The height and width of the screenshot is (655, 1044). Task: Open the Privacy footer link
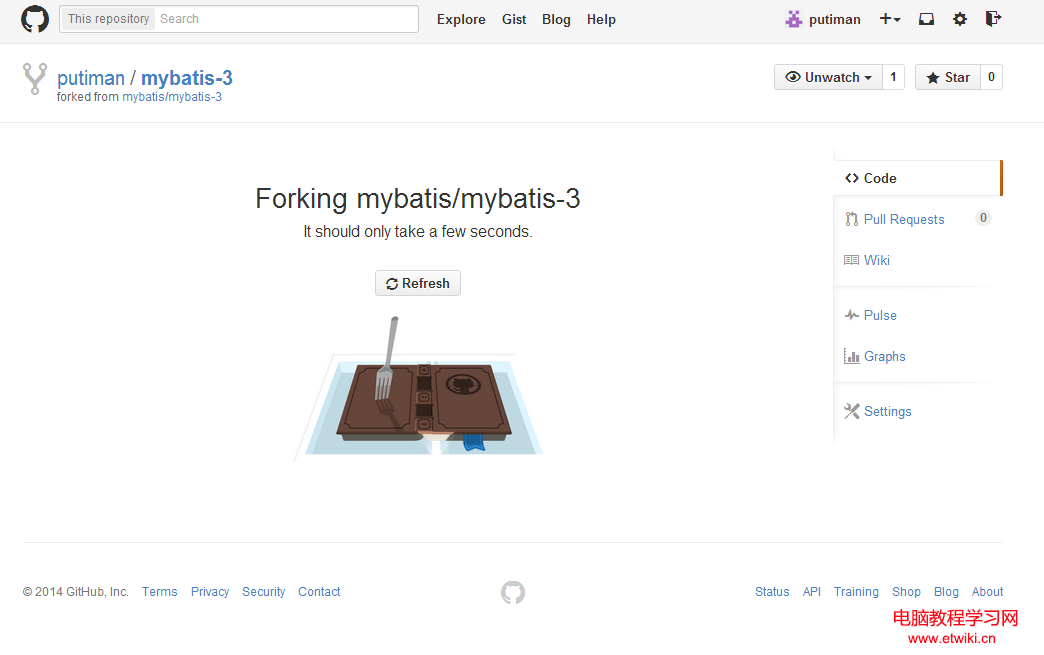click(210, 592)
